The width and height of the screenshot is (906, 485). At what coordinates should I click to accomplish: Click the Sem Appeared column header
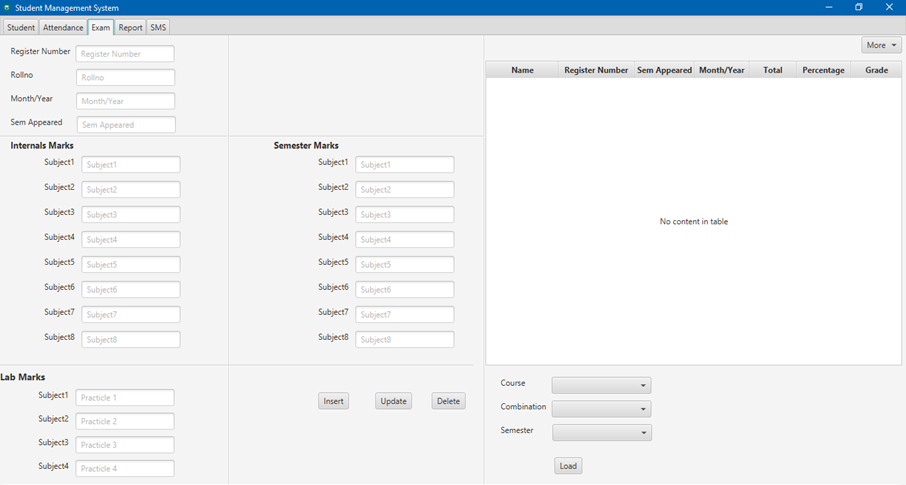pyautogui.click(x=664, y=70)
